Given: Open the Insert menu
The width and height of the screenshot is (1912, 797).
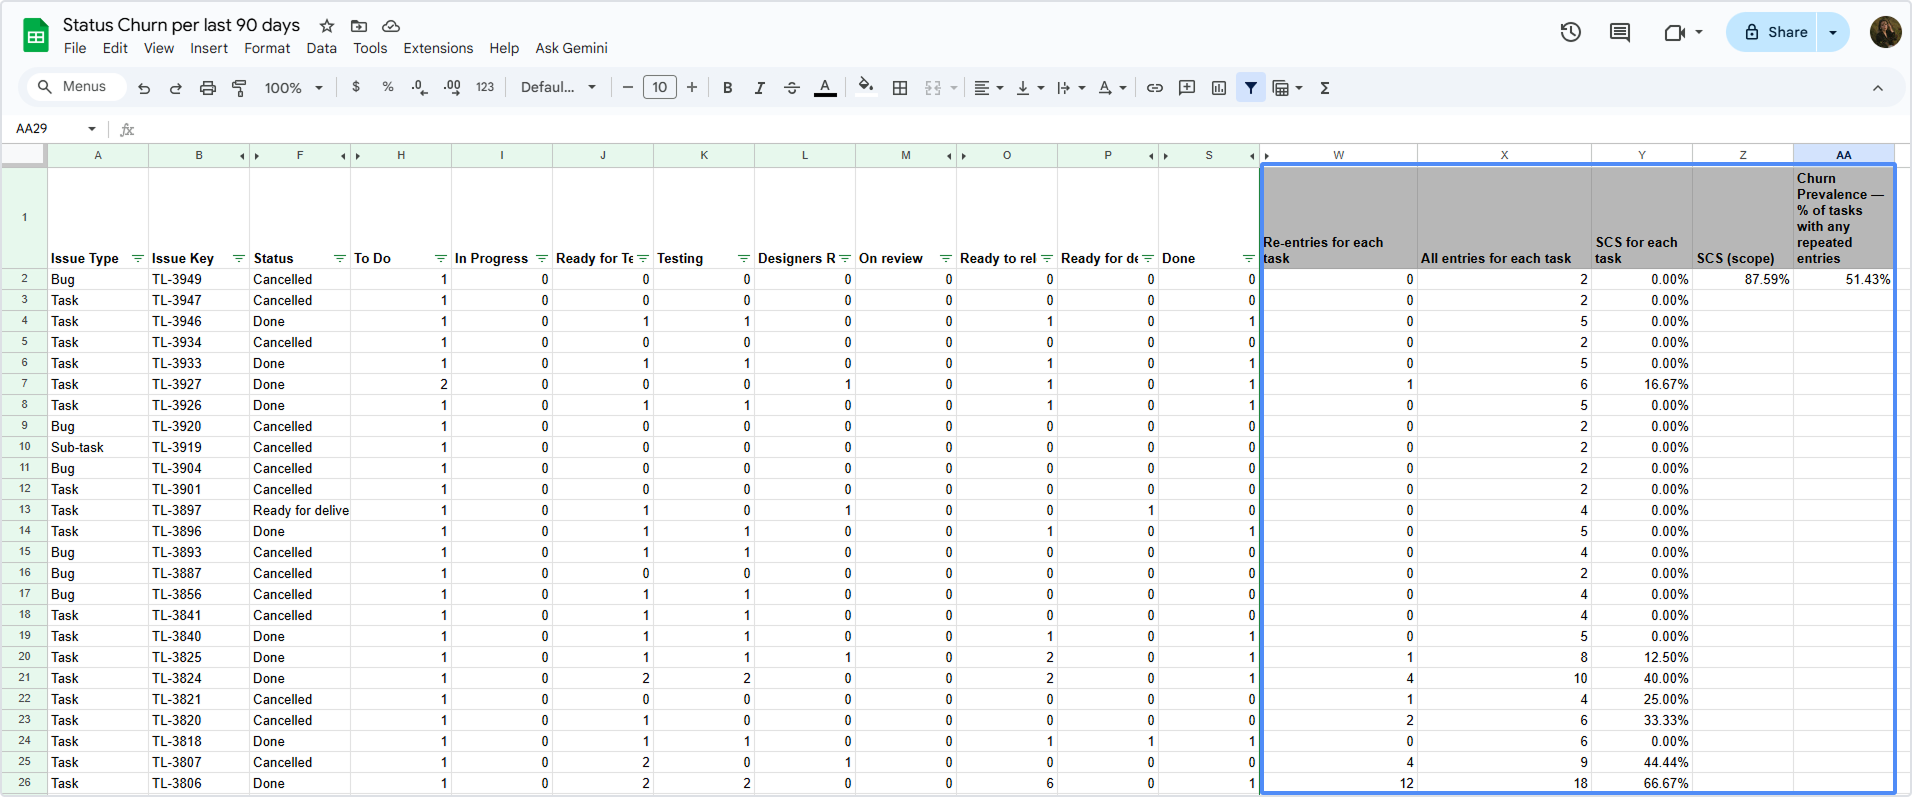Looking at the screenshot, I should click(x=209, y=48).
